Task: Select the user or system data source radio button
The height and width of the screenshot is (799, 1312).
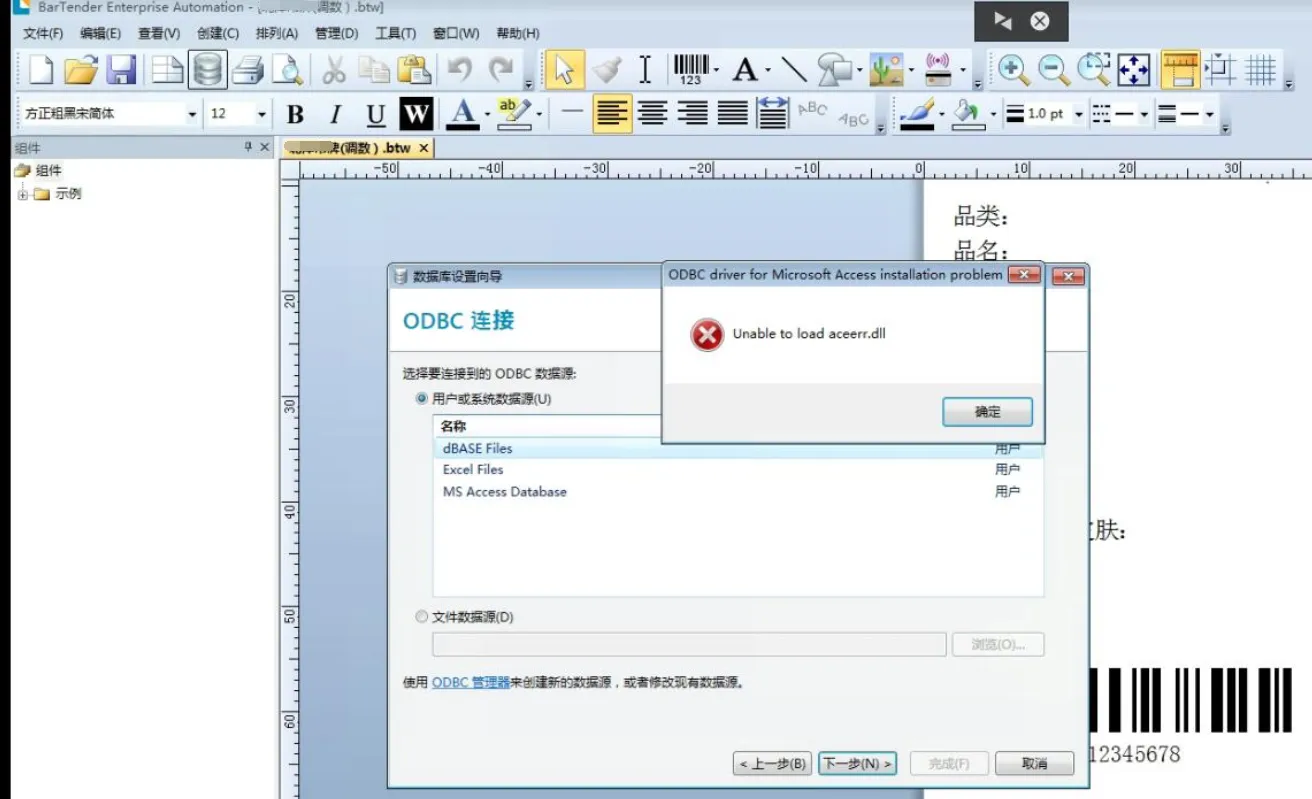Action: [x=422, y=399]
